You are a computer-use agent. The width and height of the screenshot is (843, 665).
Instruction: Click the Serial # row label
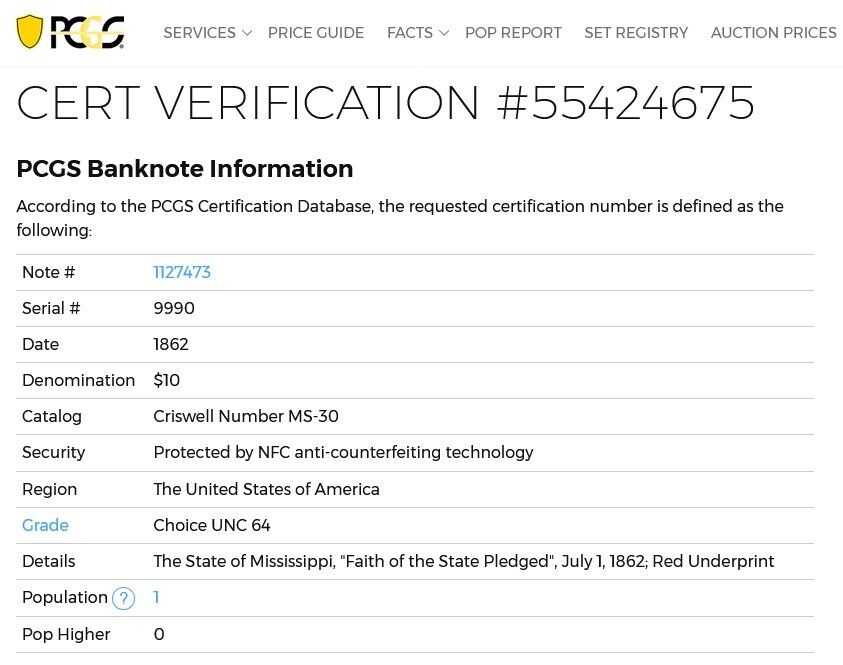click(51, 308)
